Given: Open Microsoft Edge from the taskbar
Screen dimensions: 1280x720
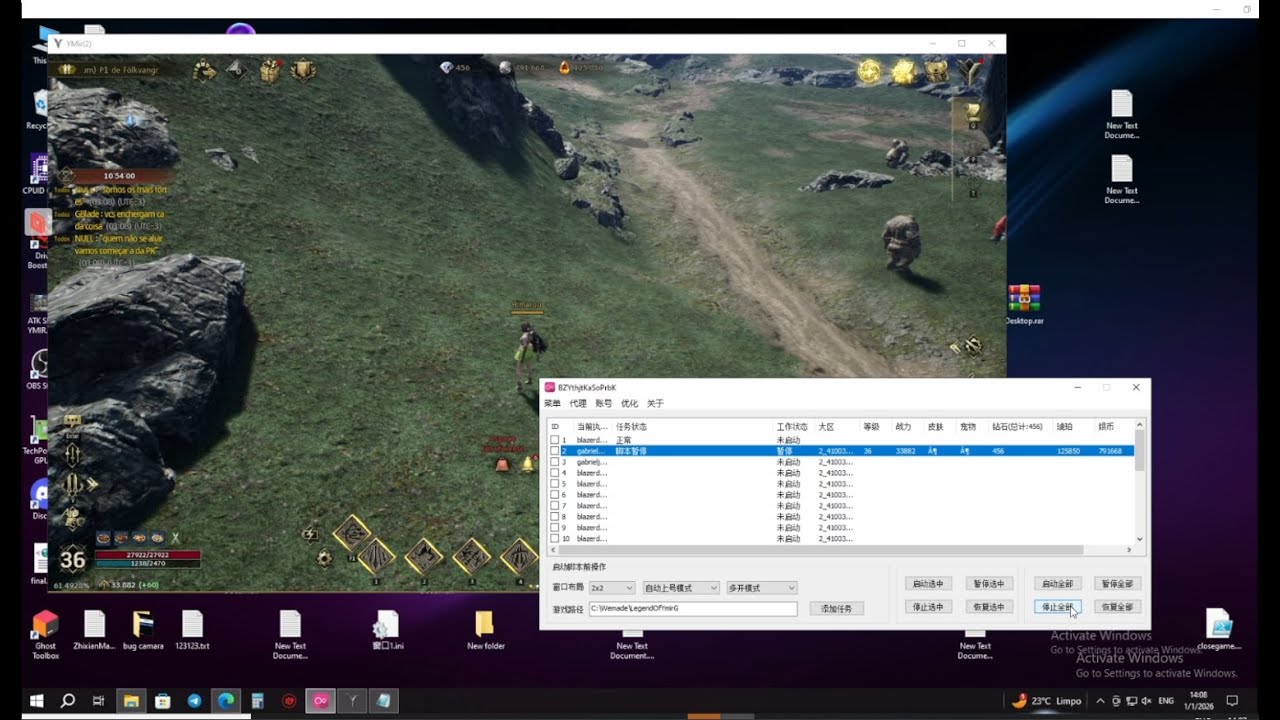Looking at the screenshot, I should click(226, 701).
